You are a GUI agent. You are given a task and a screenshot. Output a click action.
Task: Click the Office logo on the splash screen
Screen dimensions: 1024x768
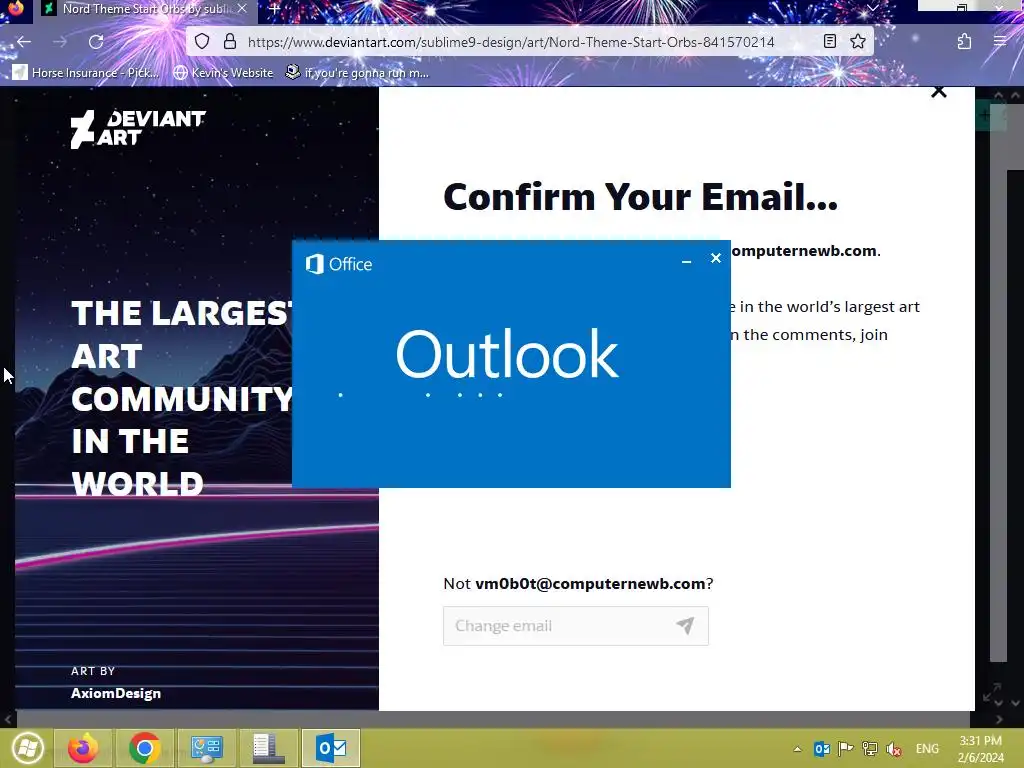pos(339,264)
